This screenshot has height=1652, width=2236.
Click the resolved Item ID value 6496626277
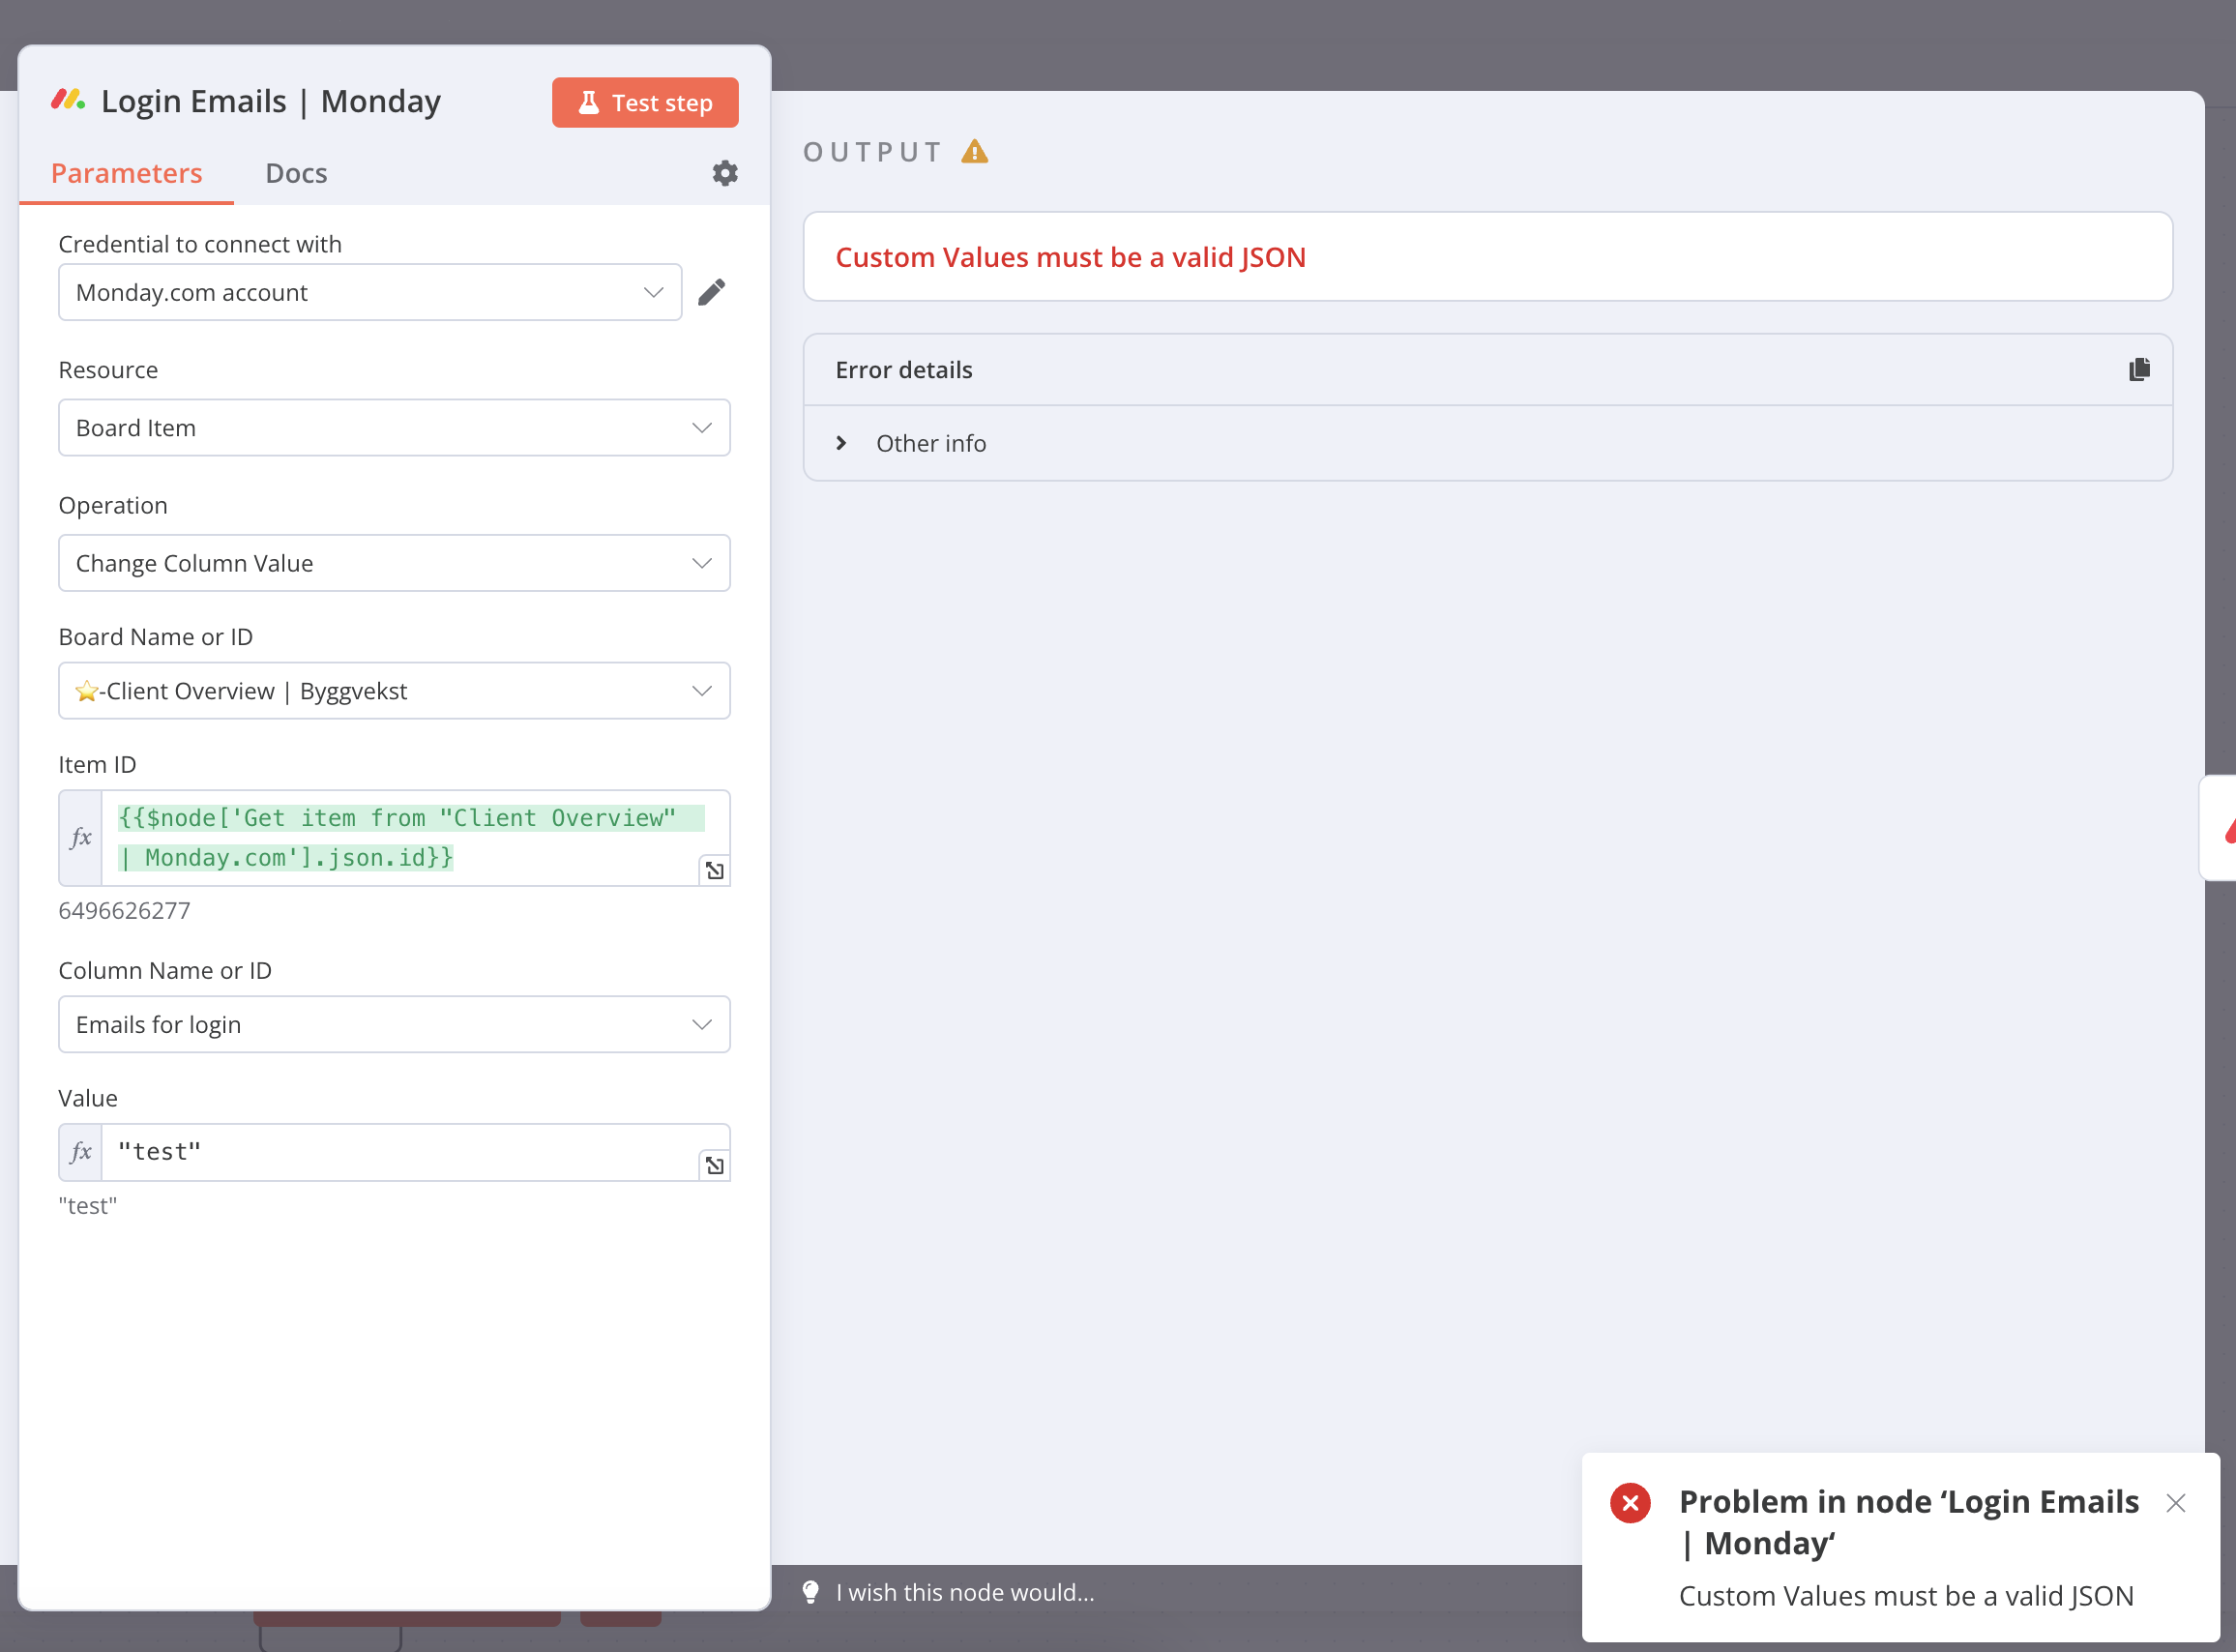tap(124, 910)
